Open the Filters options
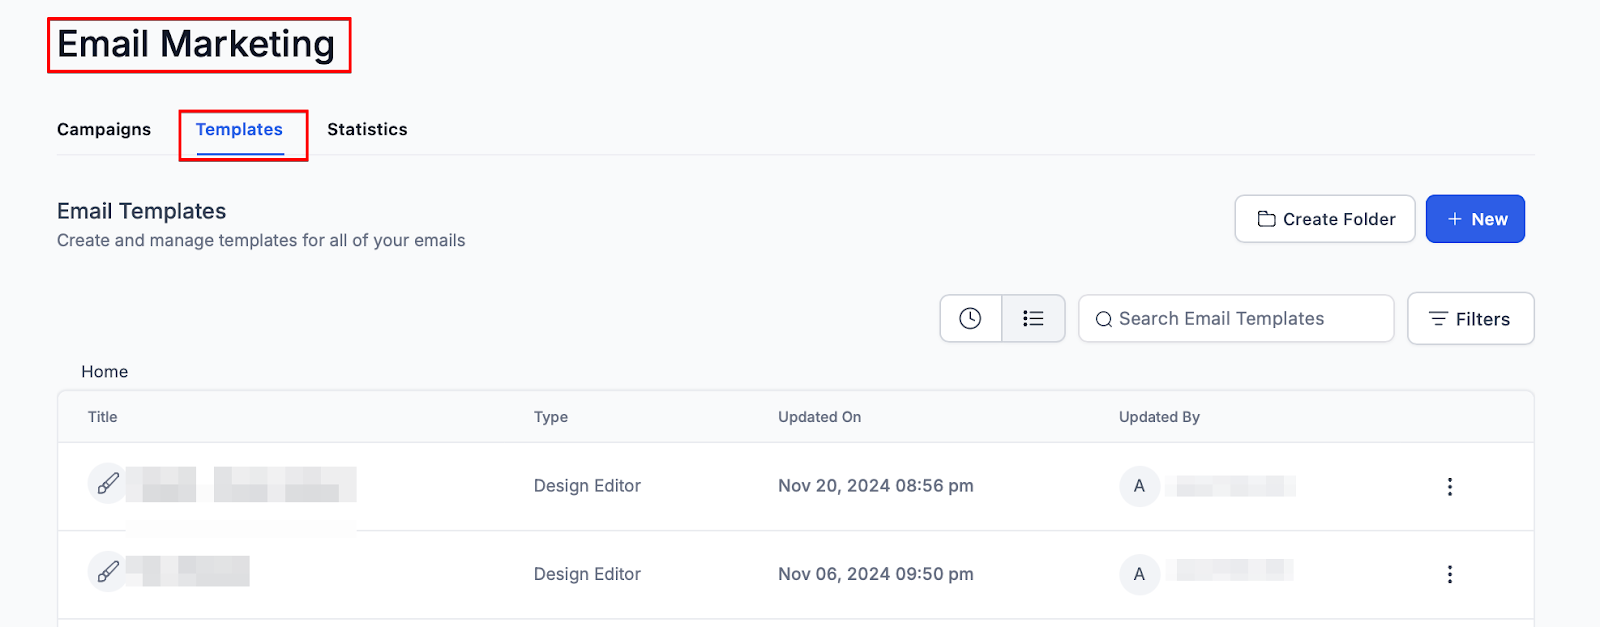1600x627 pixels. 1470,319
